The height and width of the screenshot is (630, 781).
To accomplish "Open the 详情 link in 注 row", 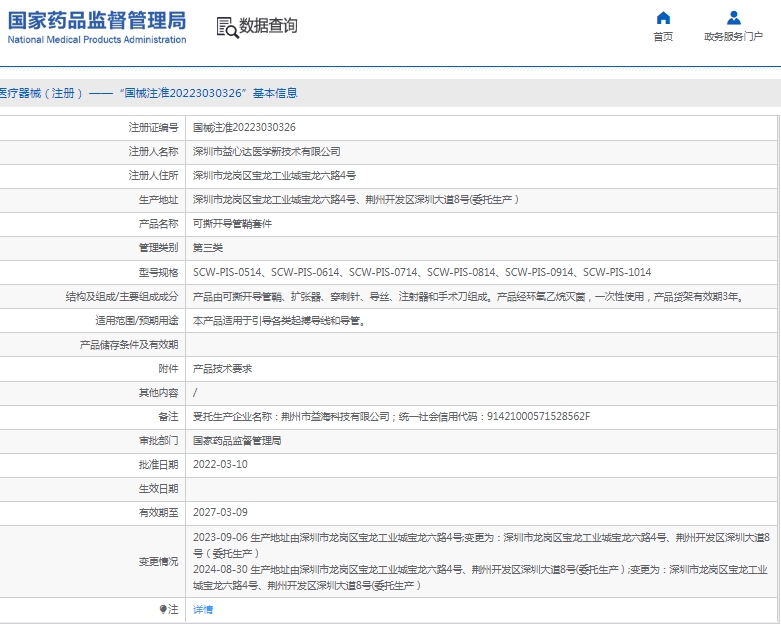I will pyautogui.click(x=203, y=609).
